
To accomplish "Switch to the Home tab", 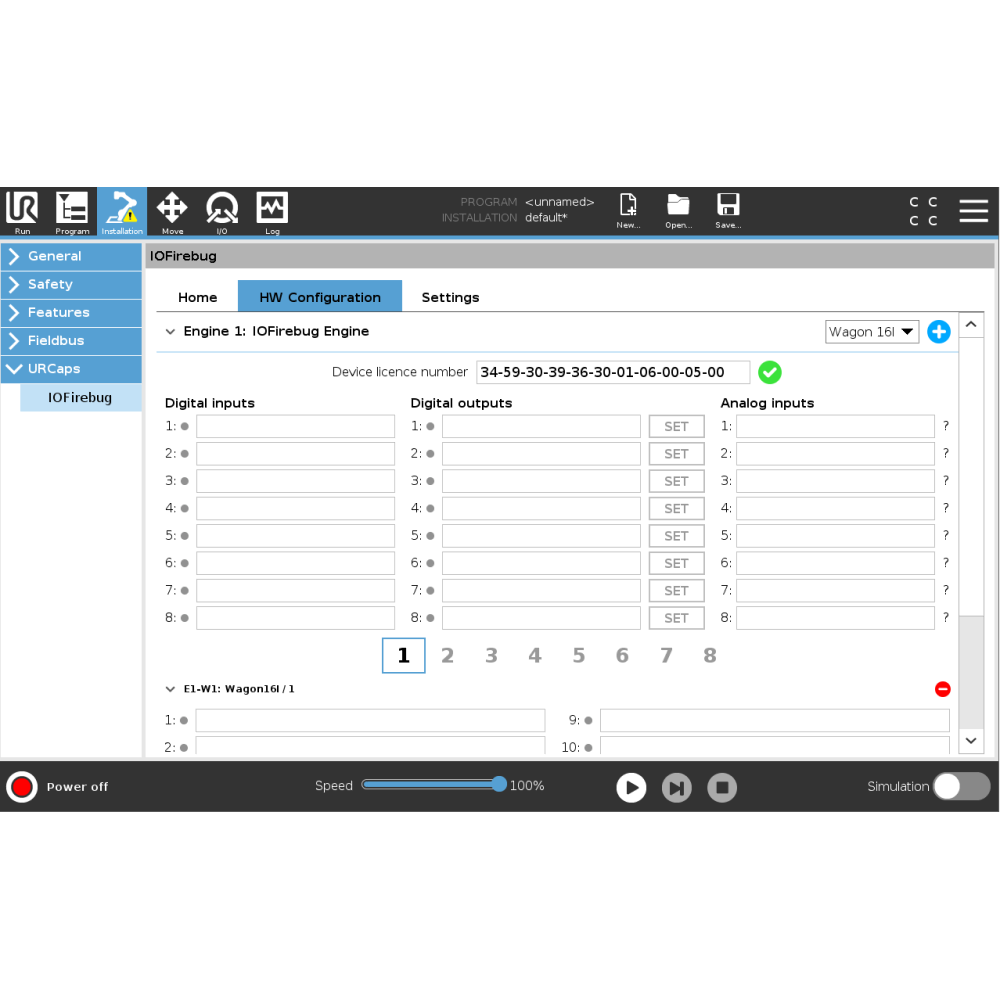I will (197, 297).
